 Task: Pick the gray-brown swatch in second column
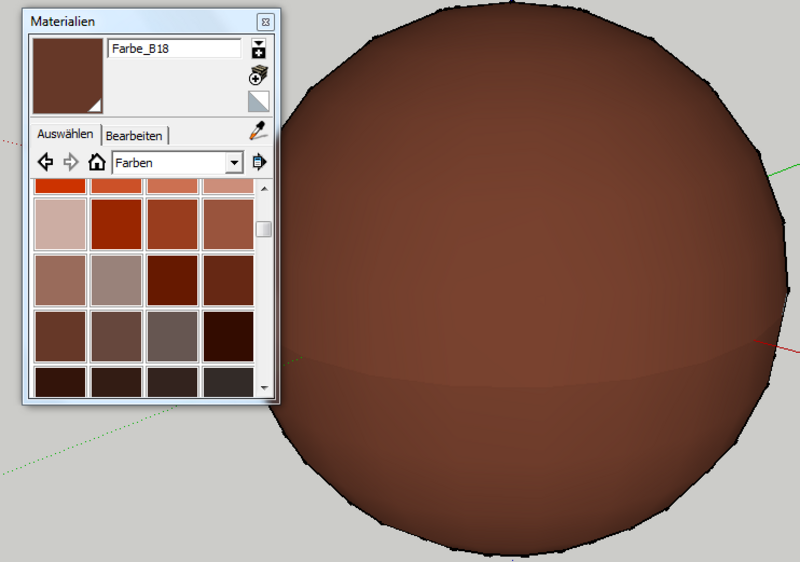[116, 280]
